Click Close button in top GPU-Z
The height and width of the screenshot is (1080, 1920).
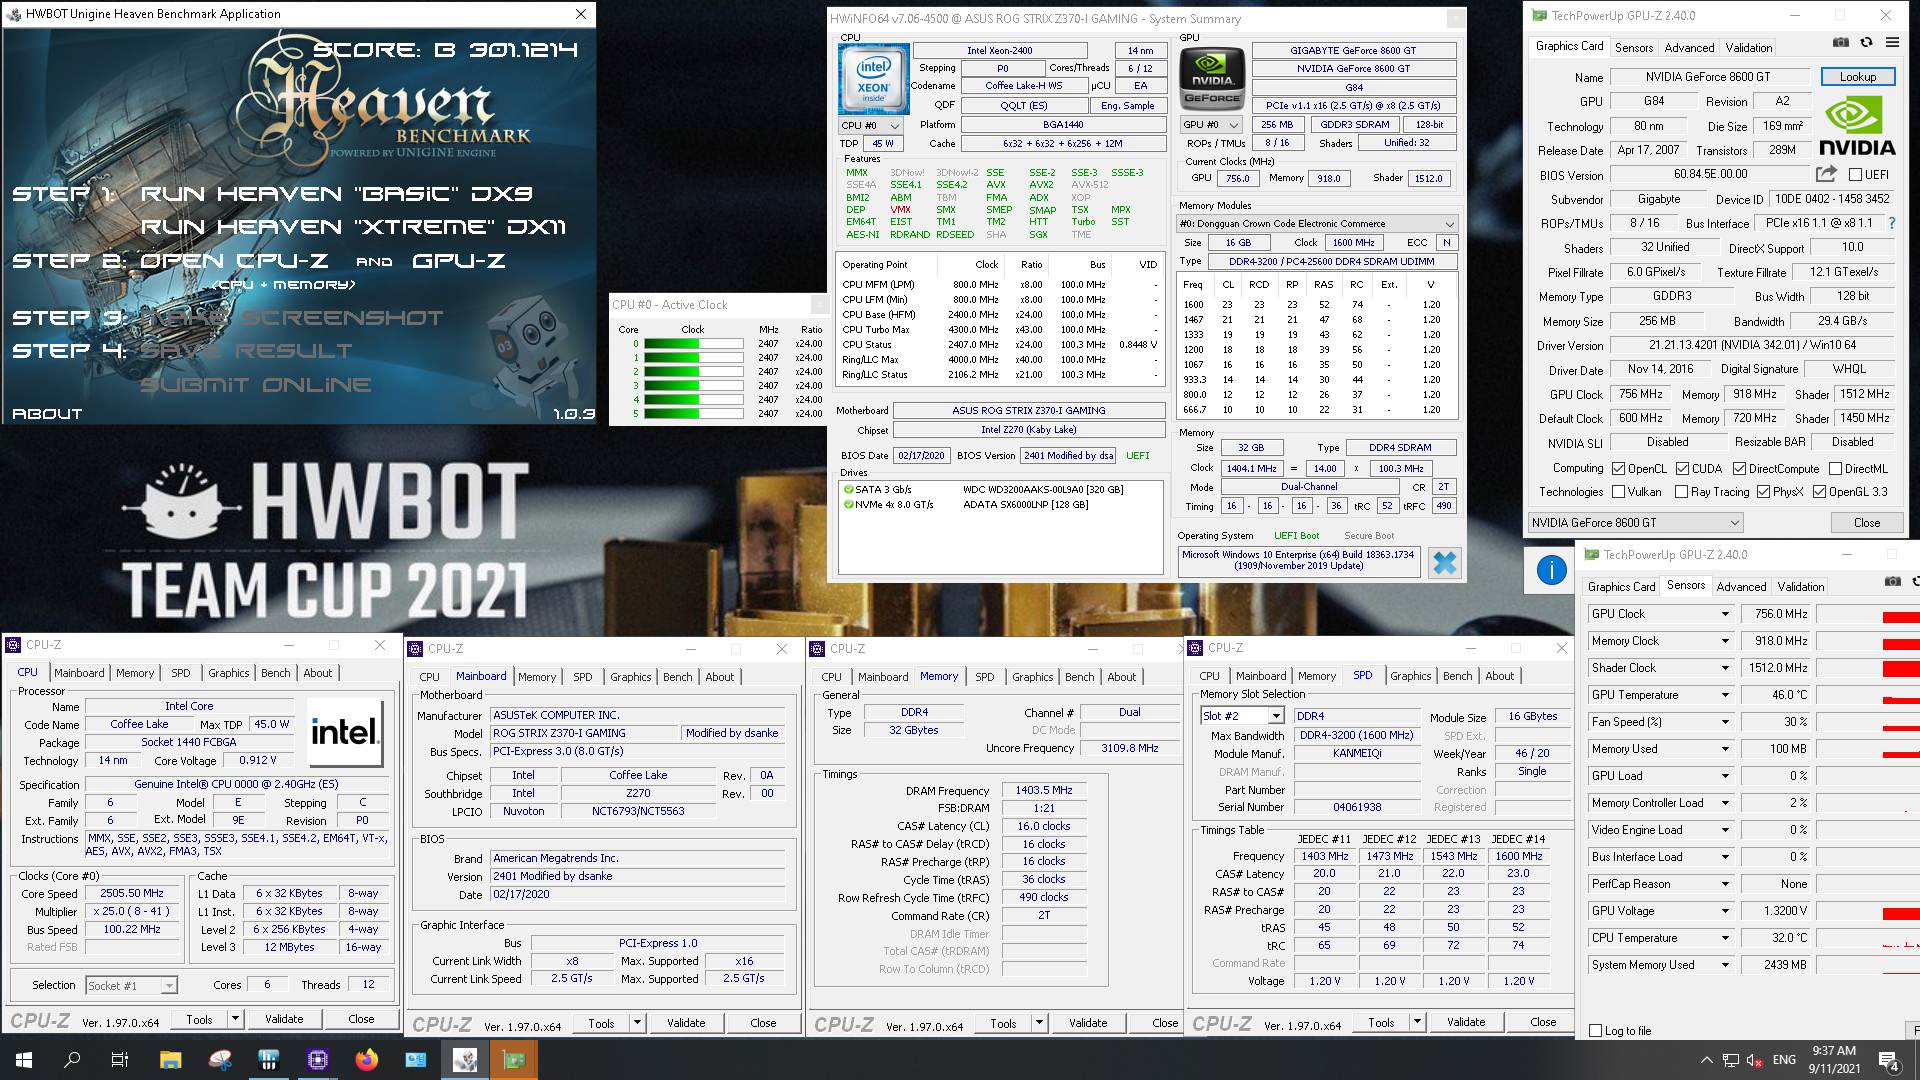tap(1866, 522)
